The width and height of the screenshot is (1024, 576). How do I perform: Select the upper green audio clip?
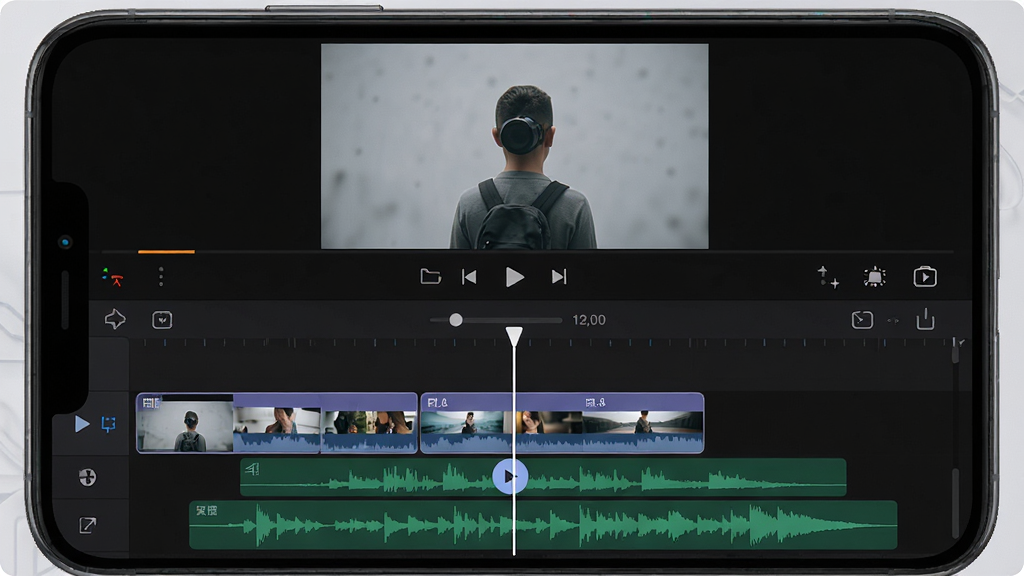tap(543, 477)
